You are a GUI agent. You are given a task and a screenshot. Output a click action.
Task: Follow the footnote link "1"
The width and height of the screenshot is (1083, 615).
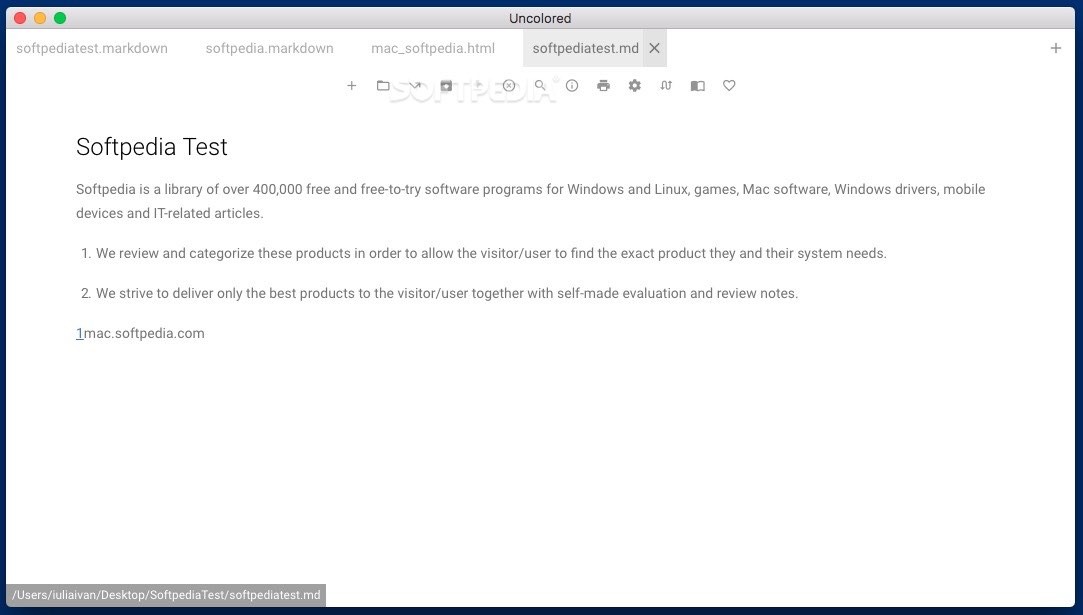(x=79, y=333)
